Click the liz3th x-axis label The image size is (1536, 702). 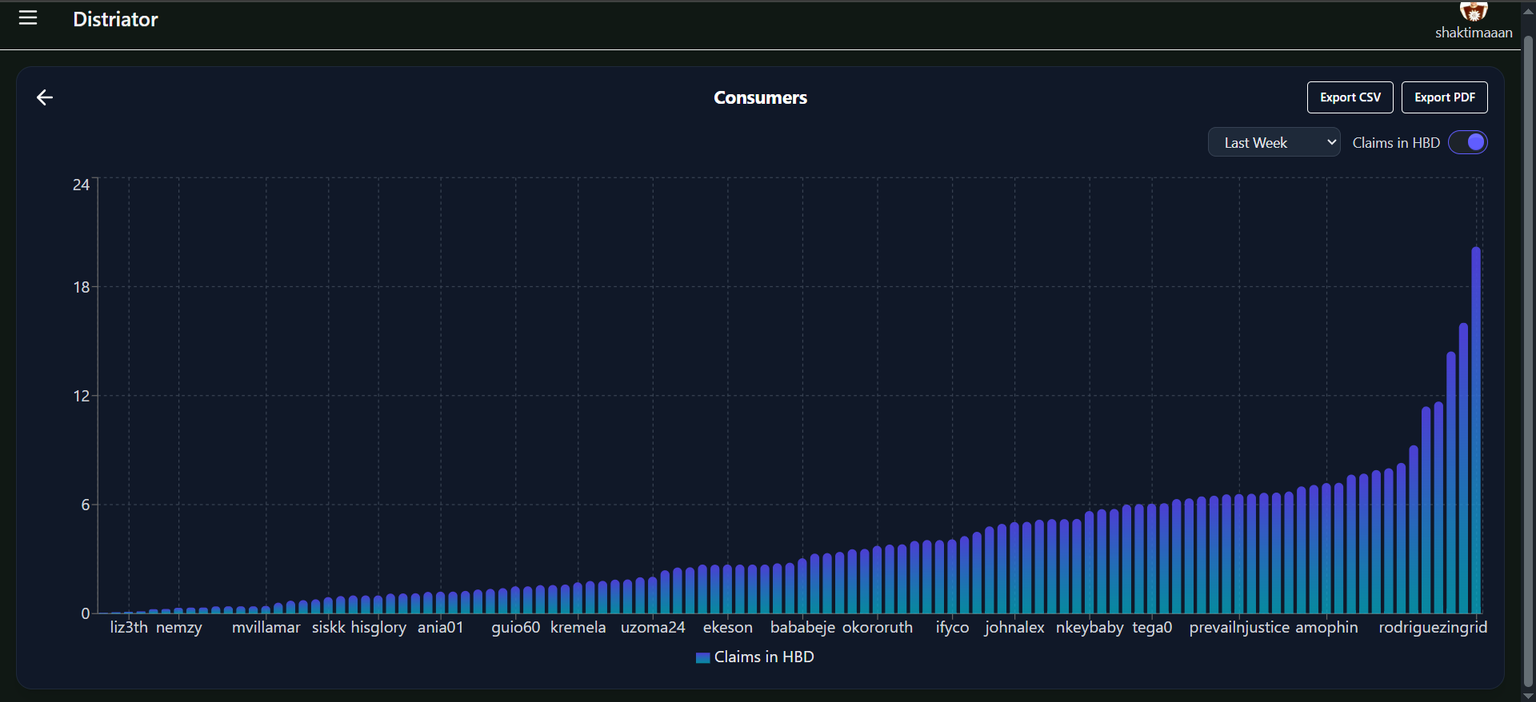pyautogui.click(x=129, y=628)
